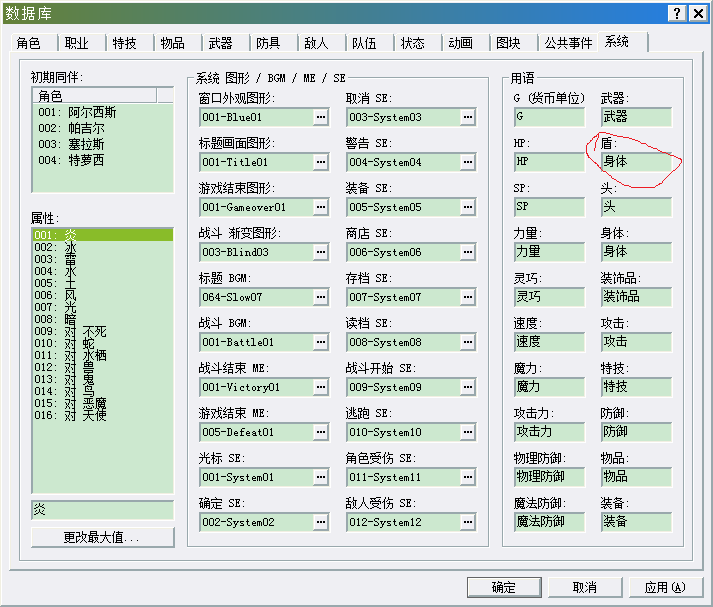
Task: Click ellipsis button beside 008-System08
Action: [468, 342]
